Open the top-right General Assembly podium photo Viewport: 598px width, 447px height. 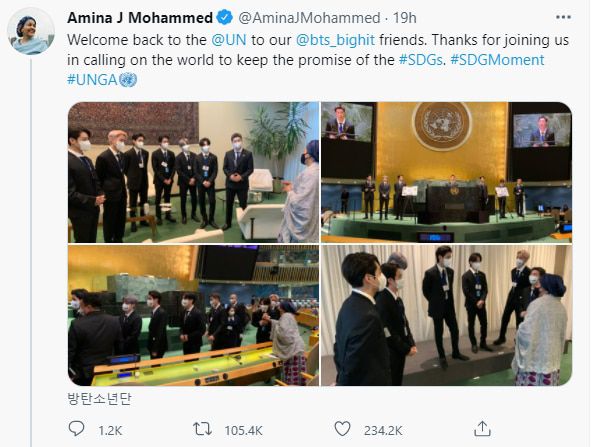pyautogui.click(x=446, y=172)
